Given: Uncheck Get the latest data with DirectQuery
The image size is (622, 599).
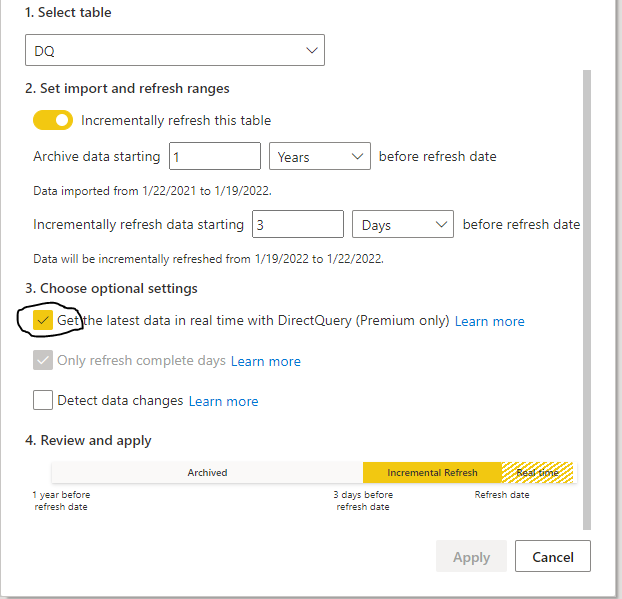Looking at the screenshot, I should pyautogui.click(x=43, y=320).
